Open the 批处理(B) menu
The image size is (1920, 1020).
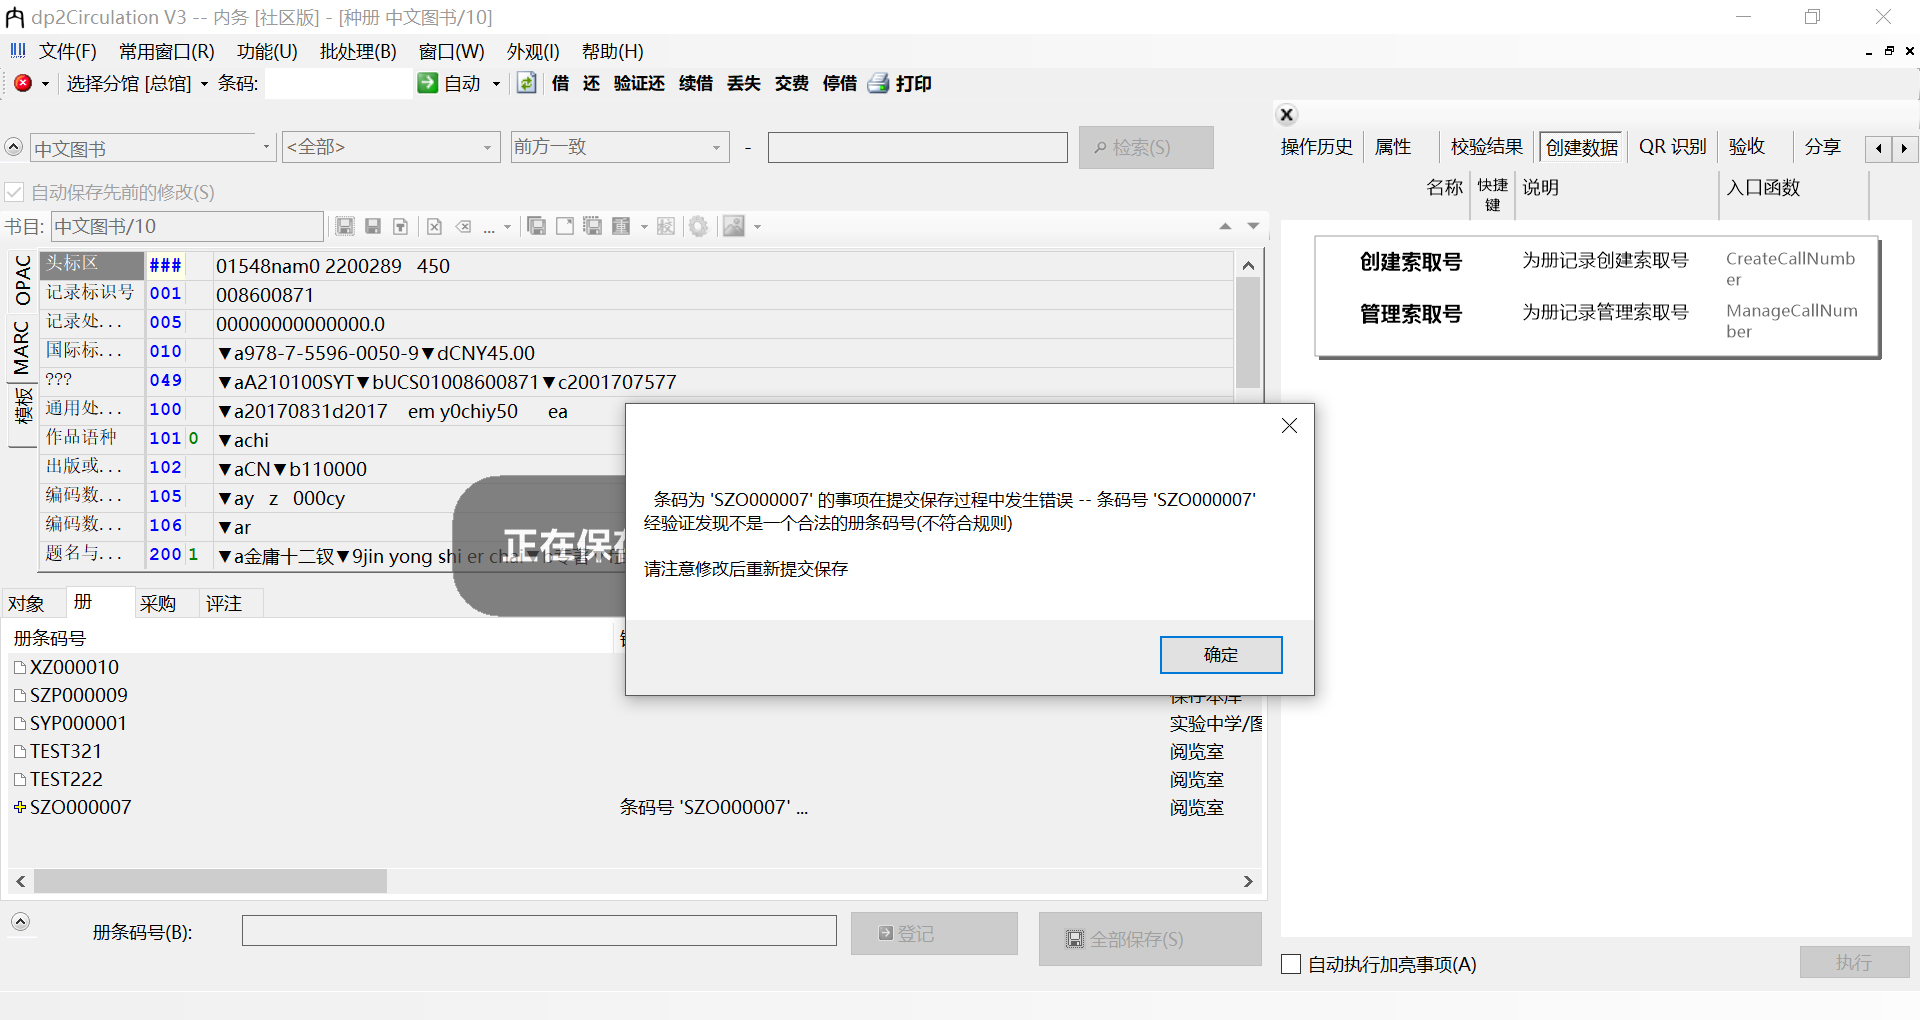click(x=357, y=51)
